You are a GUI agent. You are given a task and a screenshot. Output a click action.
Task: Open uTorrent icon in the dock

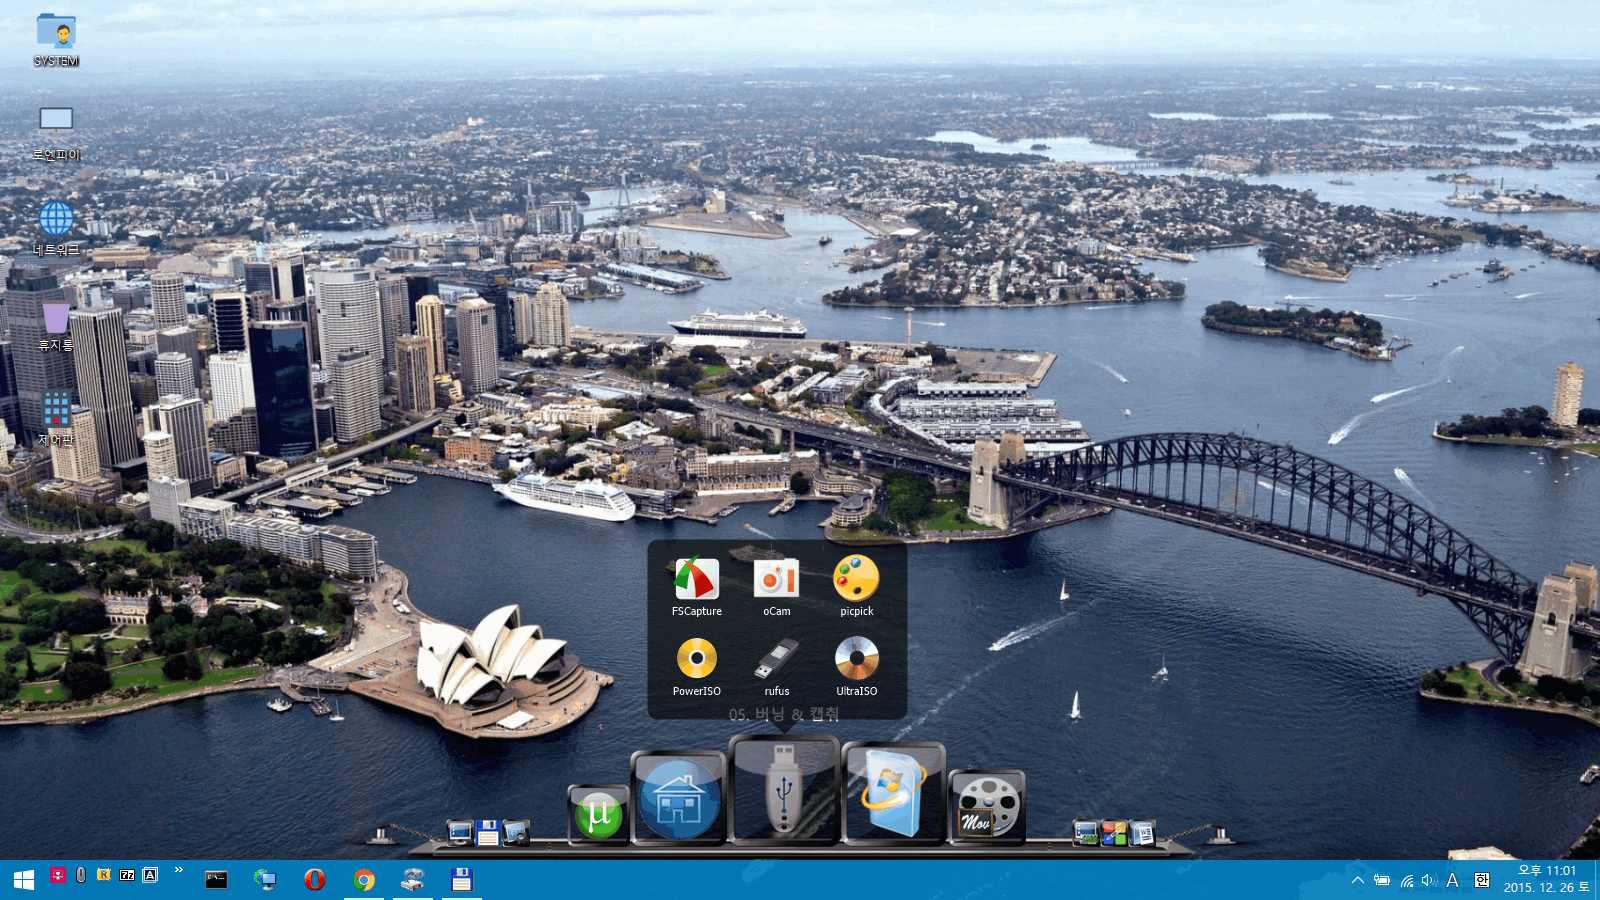[599, 814]
